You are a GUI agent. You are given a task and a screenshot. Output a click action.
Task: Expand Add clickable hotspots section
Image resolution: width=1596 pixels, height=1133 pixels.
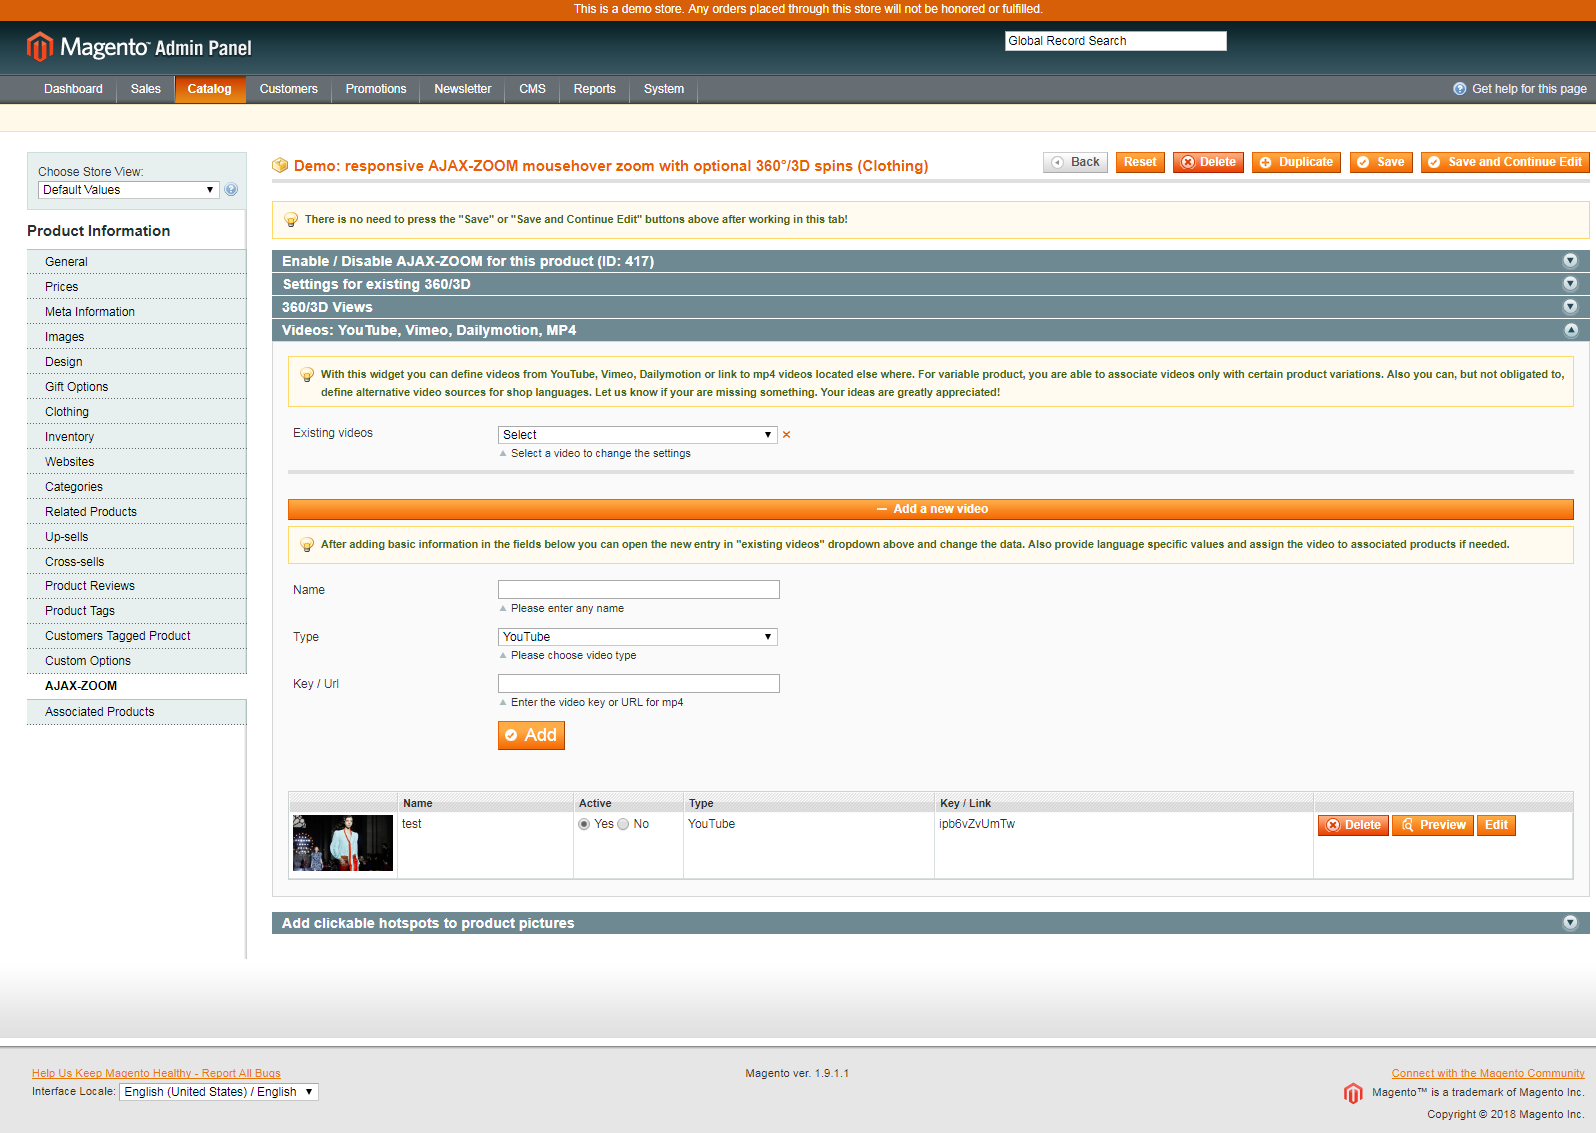pyautogui.click(x=930, y=923)
